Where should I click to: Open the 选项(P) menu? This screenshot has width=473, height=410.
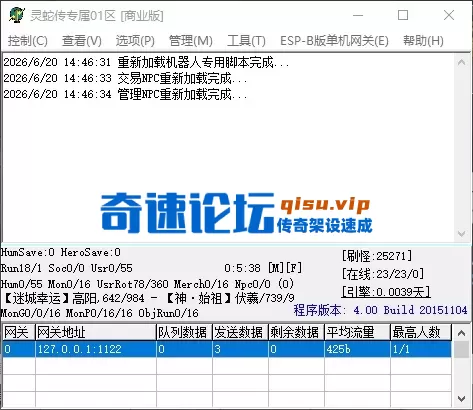coord(135,41)
